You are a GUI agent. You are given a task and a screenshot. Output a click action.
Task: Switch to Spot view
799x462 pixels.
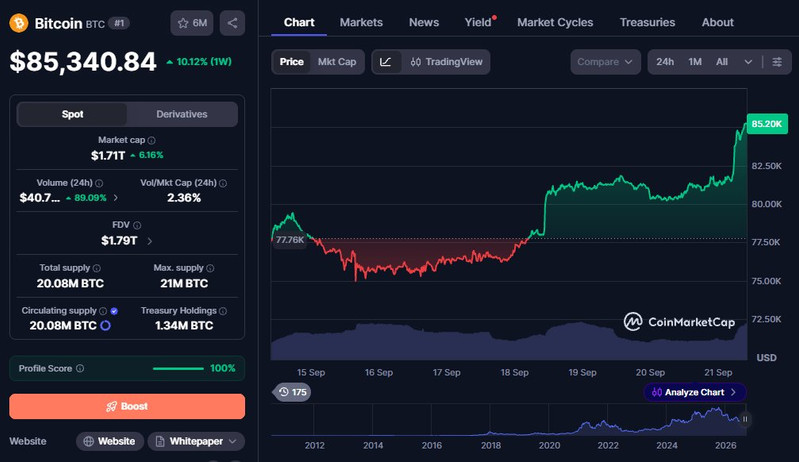72,114
